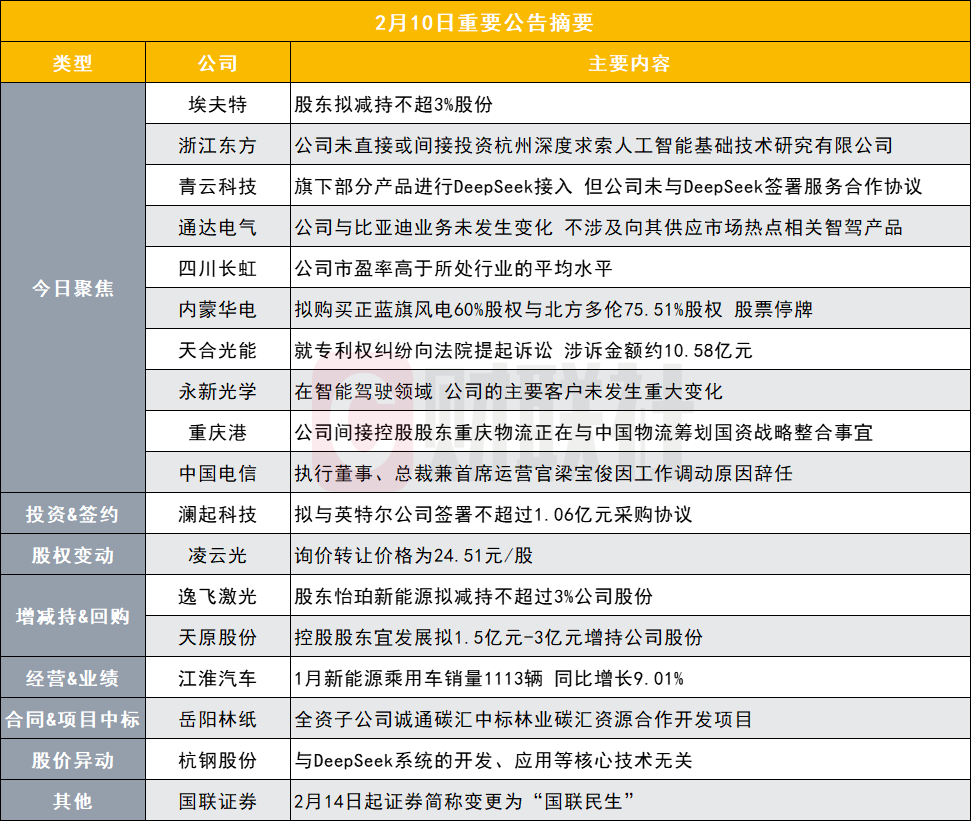
Task: Click company name '青云科技'
Action: coord(217,186)
